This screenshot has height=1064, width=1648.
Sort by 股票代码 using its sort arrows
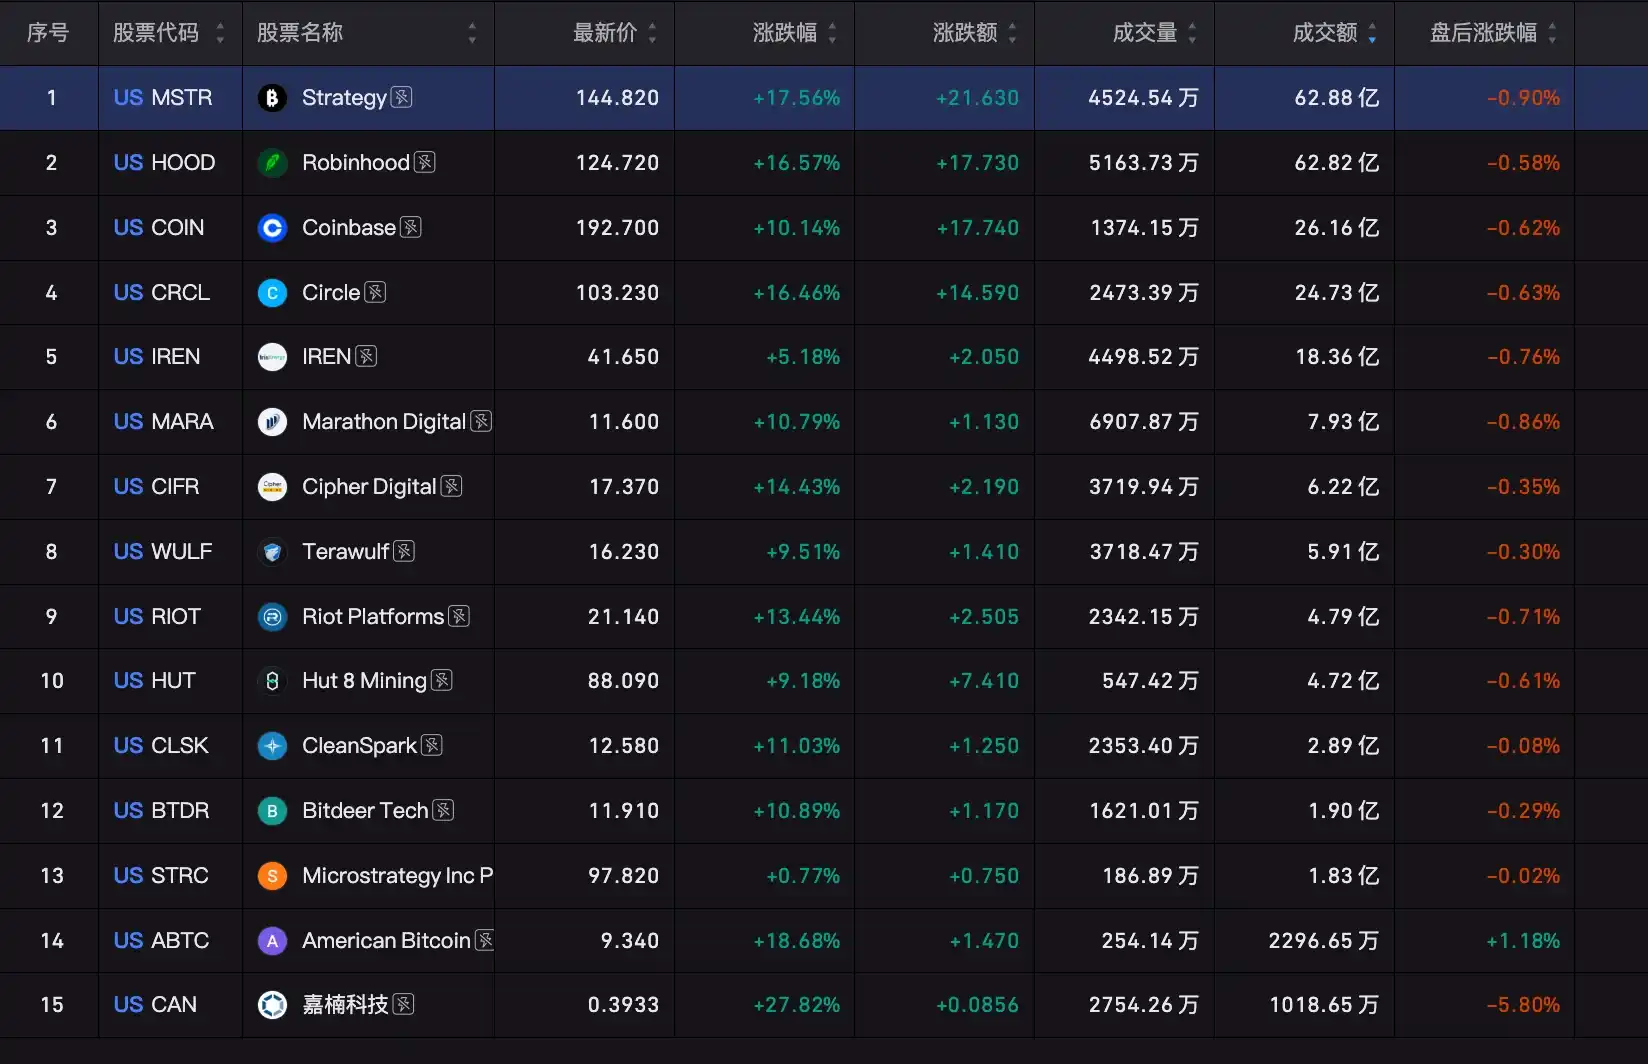point(220,33)
